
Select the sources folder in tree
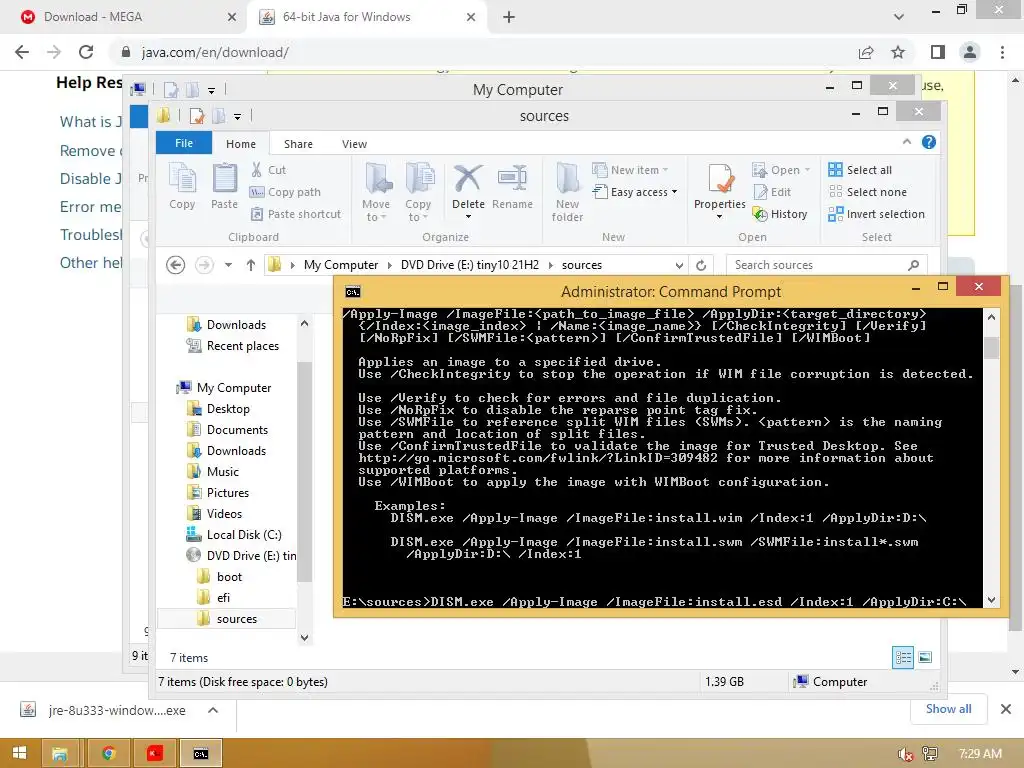(227, 618)
